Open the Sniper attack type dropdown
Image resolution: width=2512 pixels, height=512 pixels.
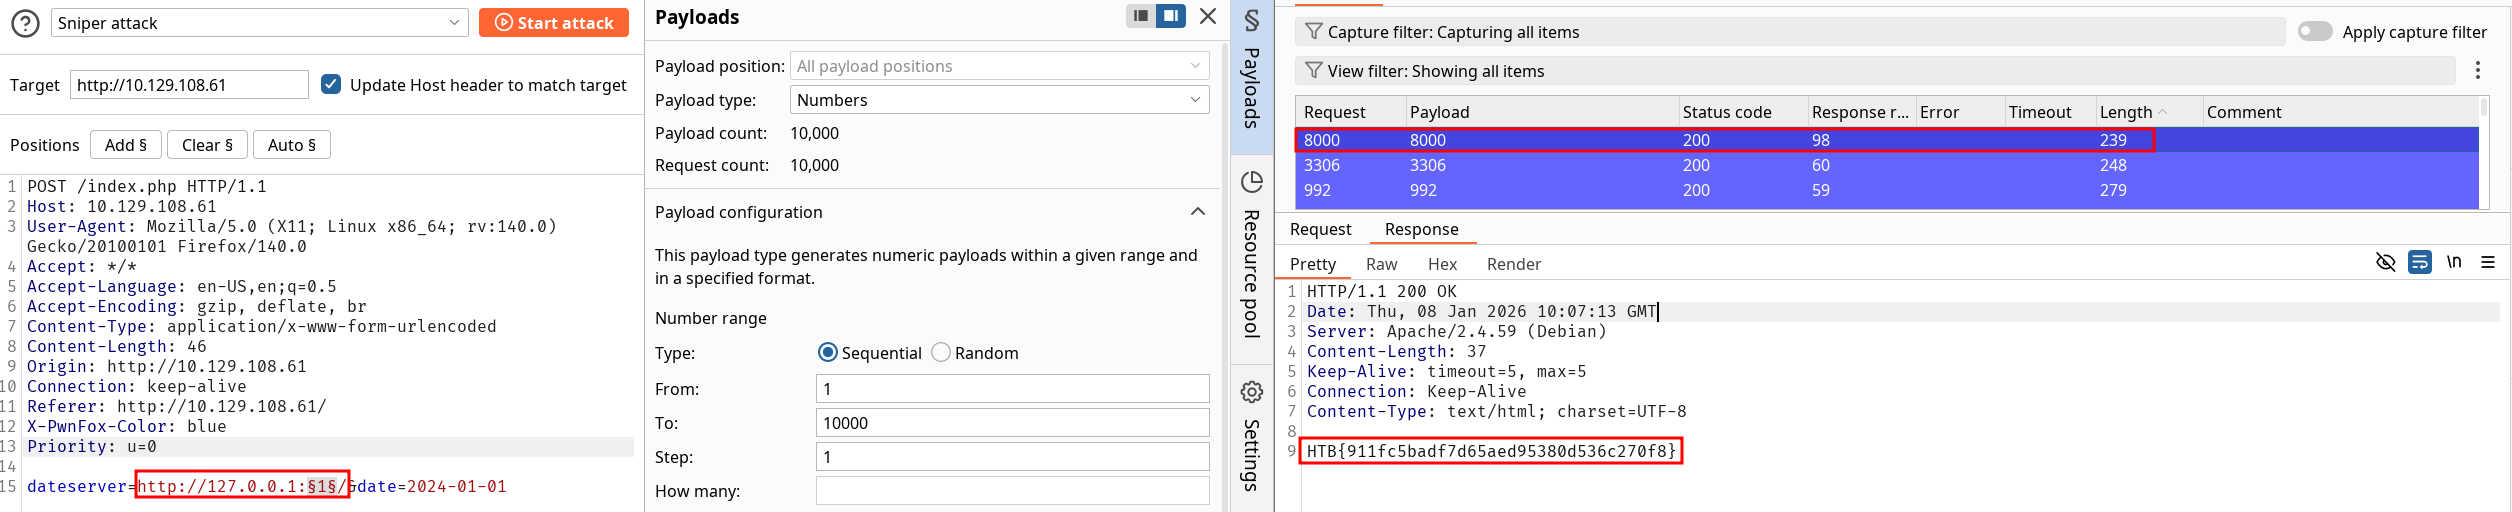[x=258, y=23]
